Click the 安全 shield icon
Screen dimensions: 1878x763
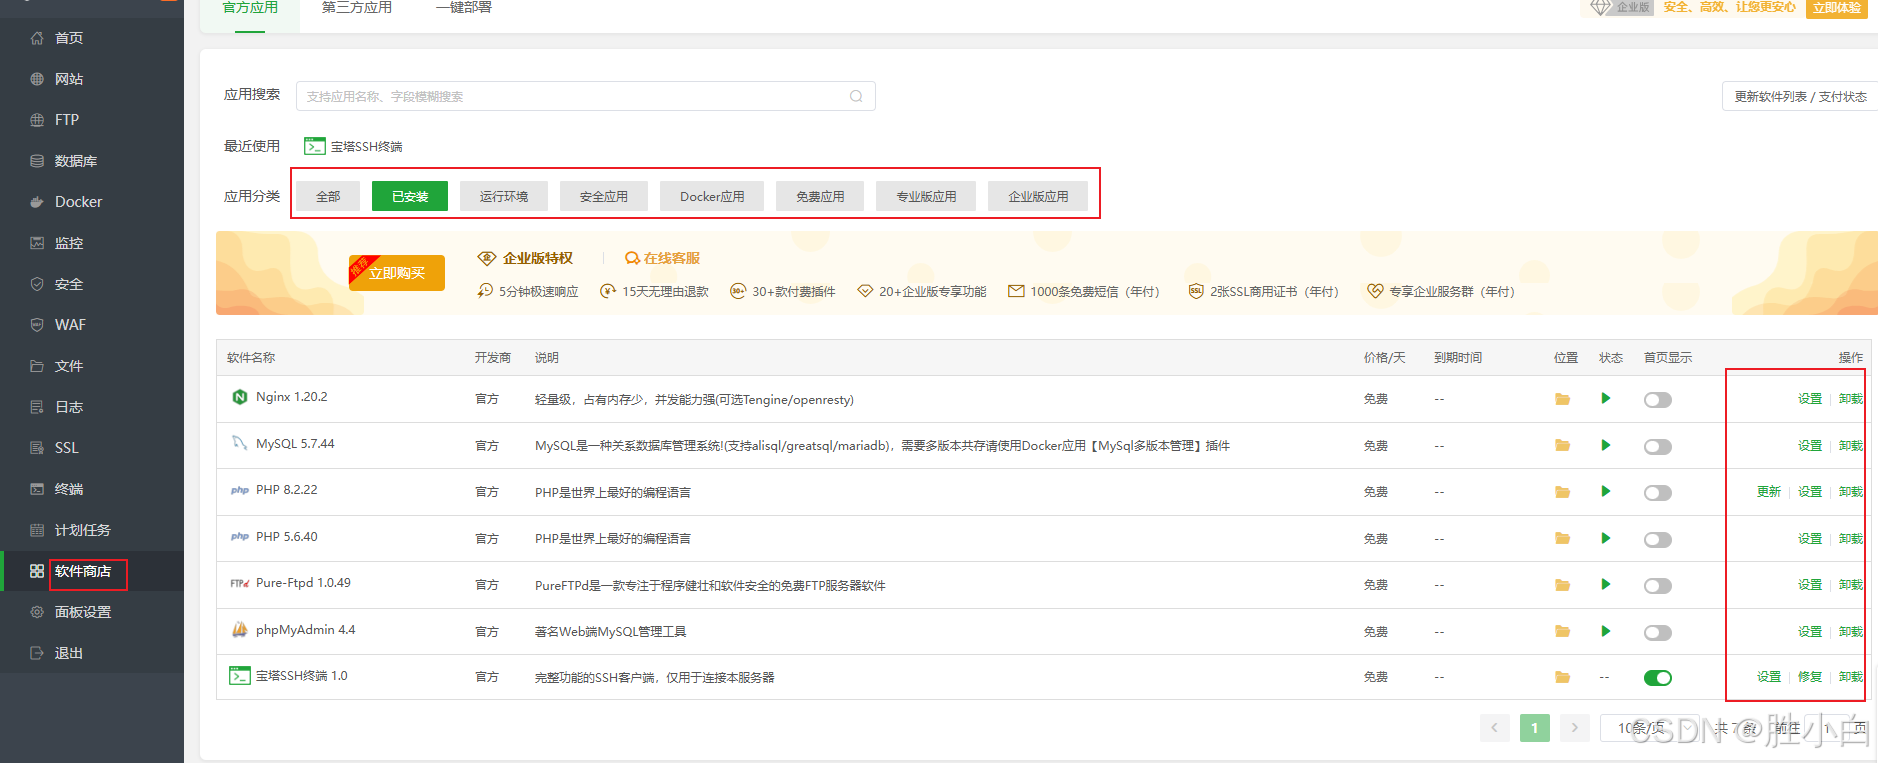(37, 284)
